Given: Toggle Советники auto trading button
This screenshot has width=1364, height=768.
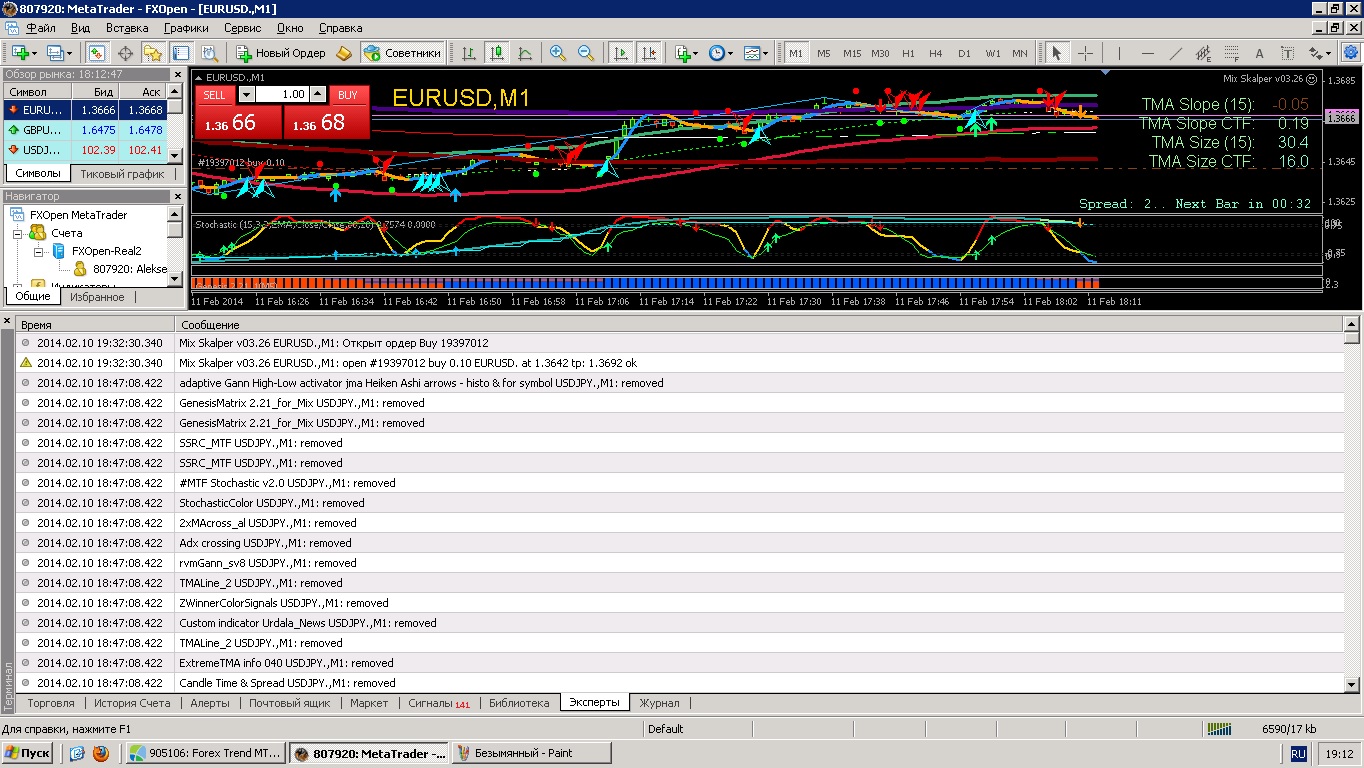Looking at the screenshot, I should 402,53.
